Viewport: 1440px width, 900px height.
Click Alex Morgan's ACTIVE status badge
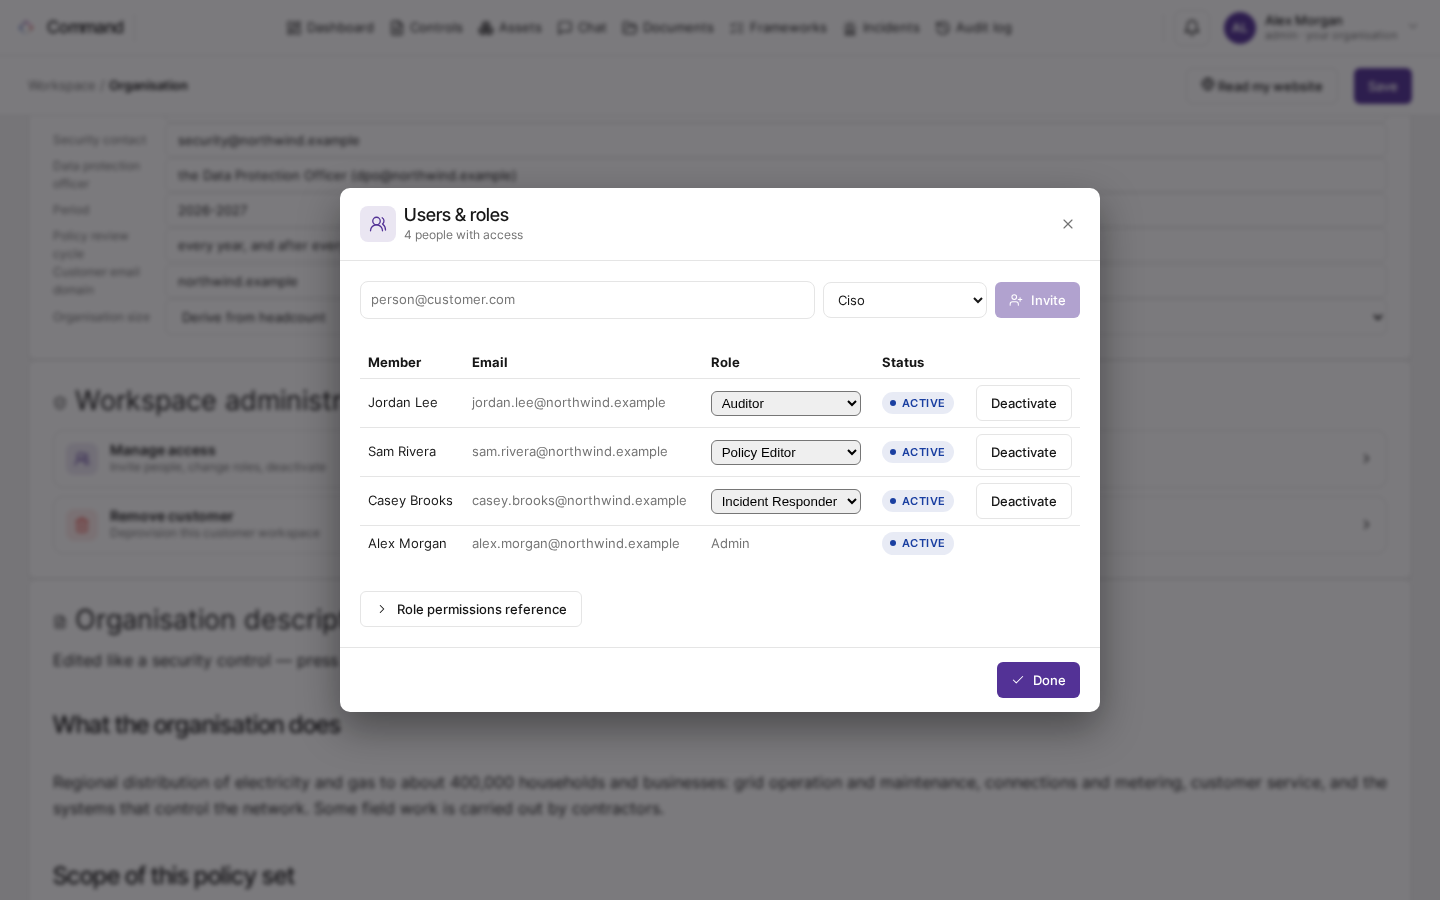click(x=917, y=544)
